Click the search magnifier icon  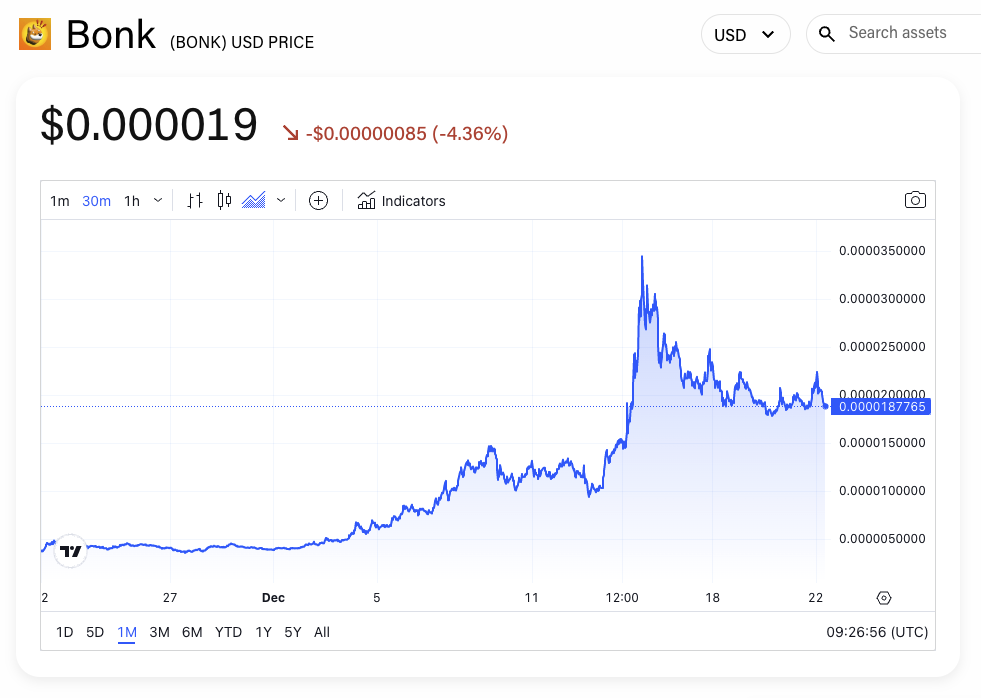826,33
